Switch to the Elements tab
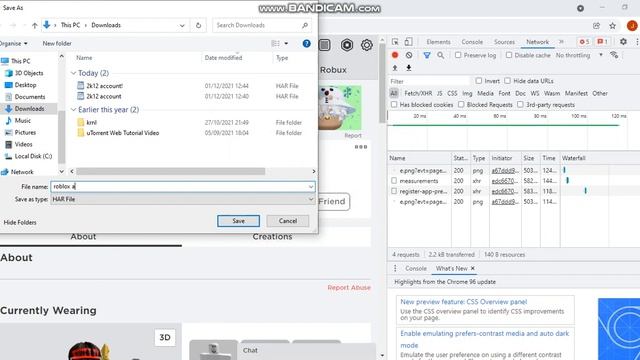Viewport: 640px width, 360px height. (x=438, y=42)
